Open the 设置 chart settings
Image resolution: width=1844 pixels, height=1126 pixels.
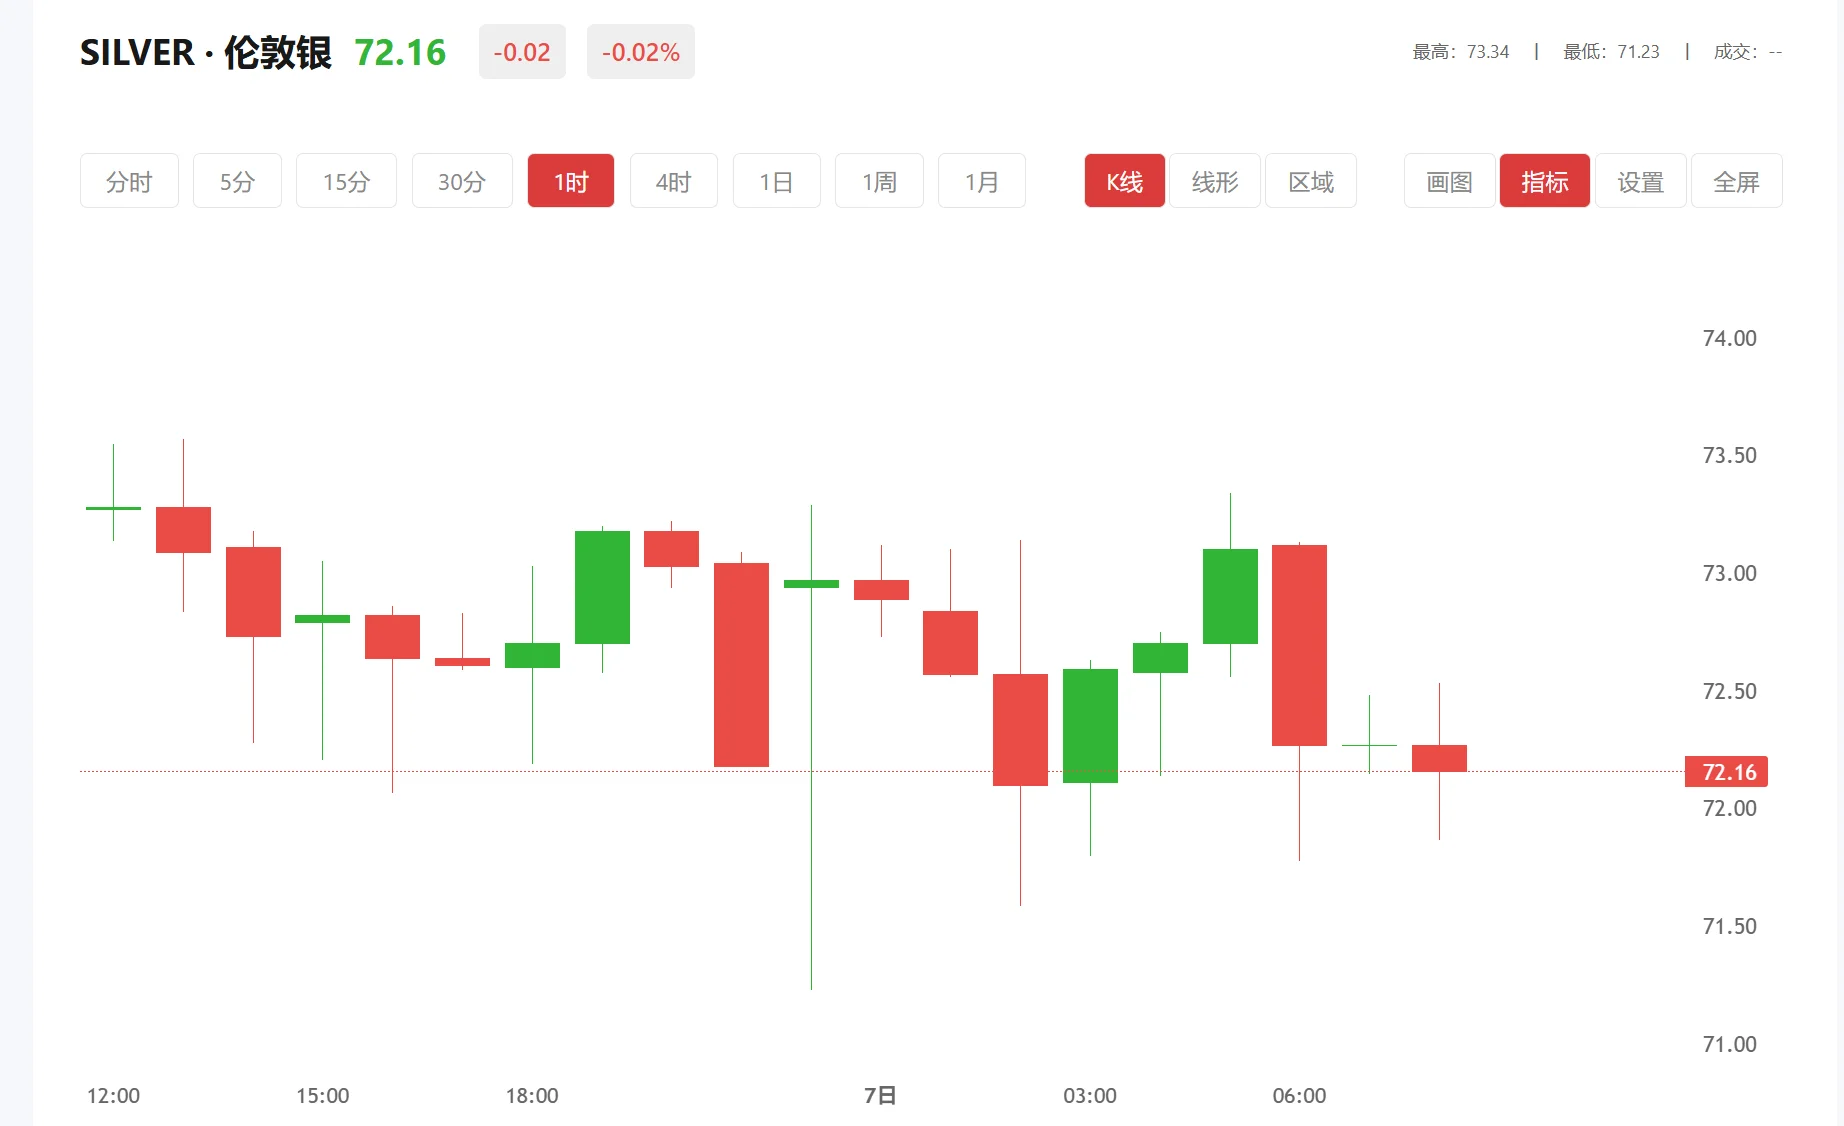coord(1641,181)
